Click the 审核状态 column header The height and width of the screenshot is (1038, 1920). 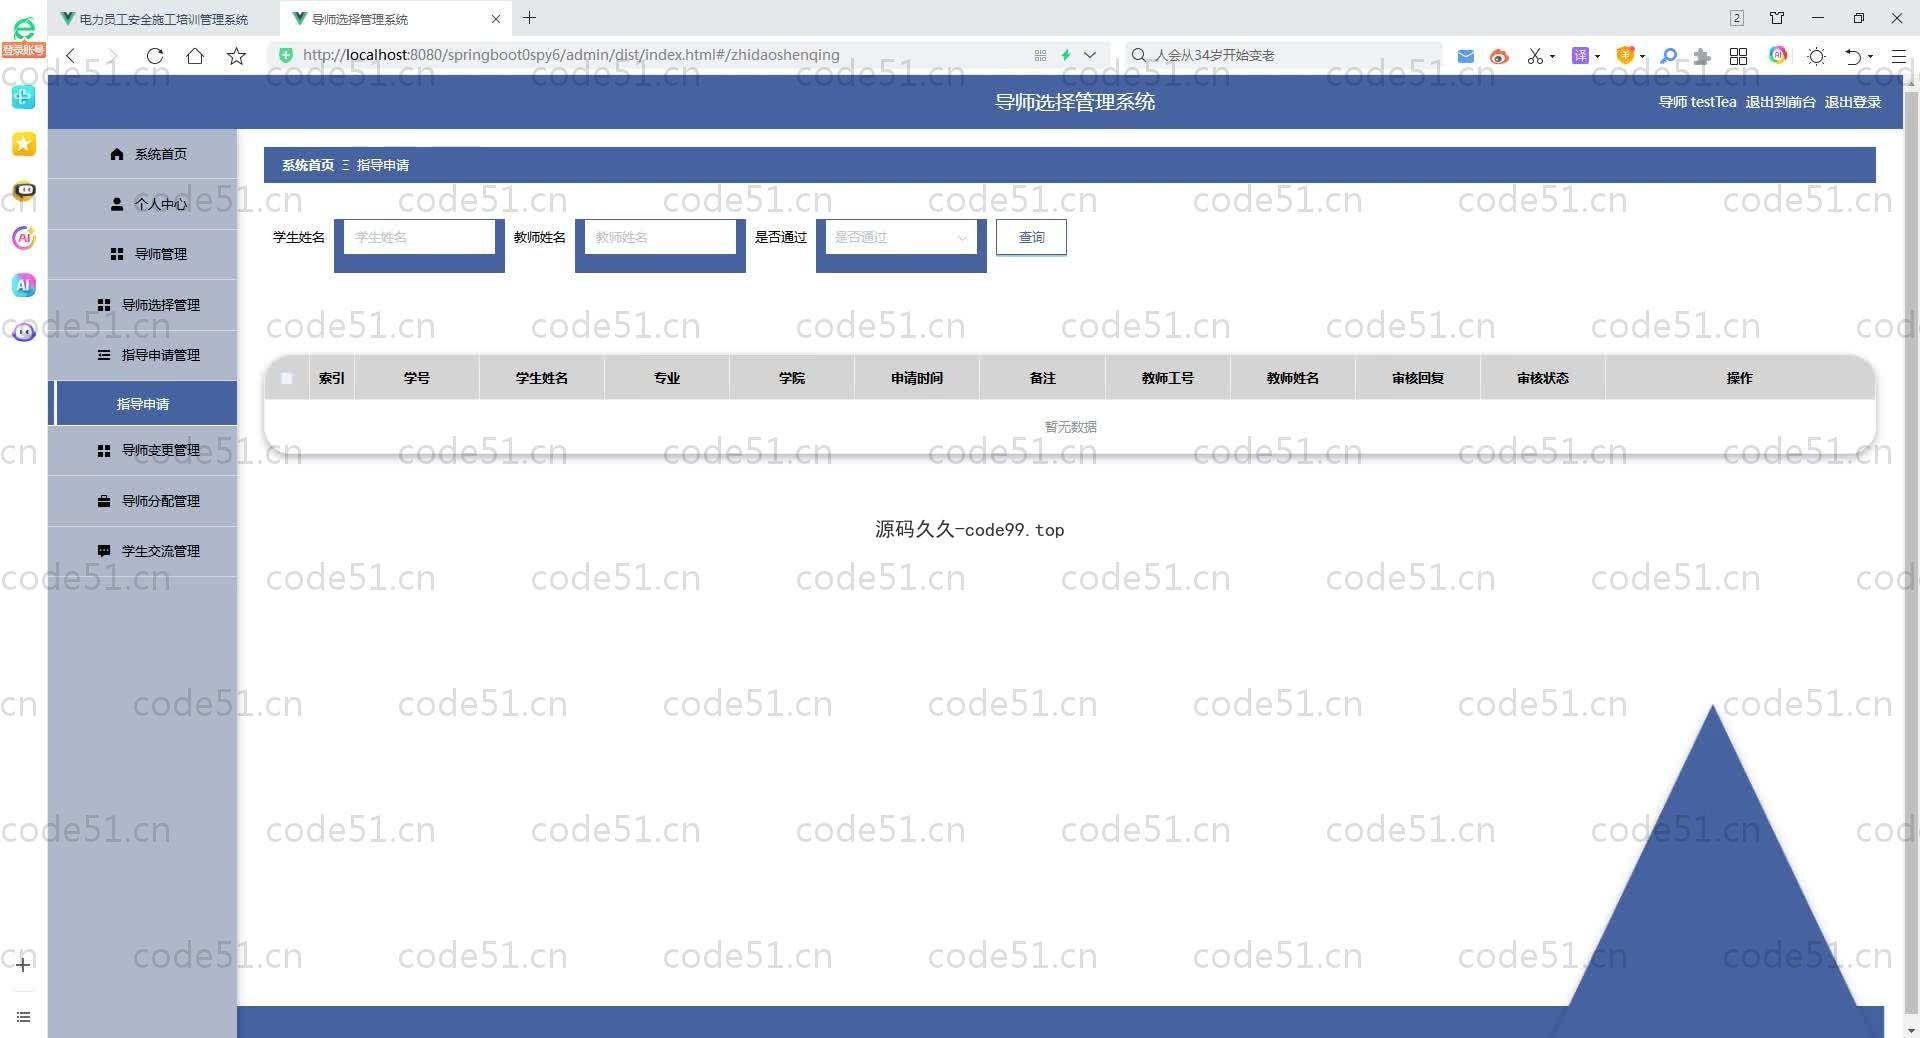(x=1542, y=378)
